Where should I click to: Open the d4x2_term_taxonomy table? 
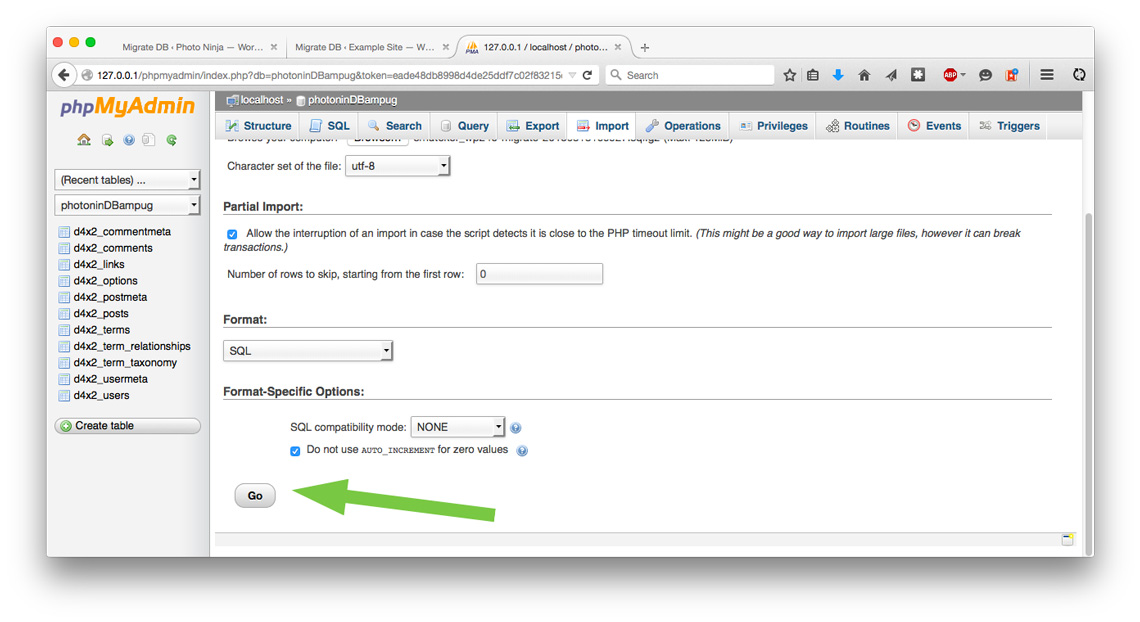[x=125, y=363]
